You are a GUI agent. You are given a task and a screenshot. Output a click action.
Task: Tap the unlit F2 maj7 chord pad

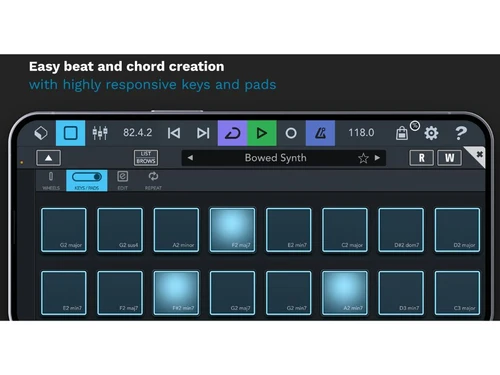pos(120,293)
